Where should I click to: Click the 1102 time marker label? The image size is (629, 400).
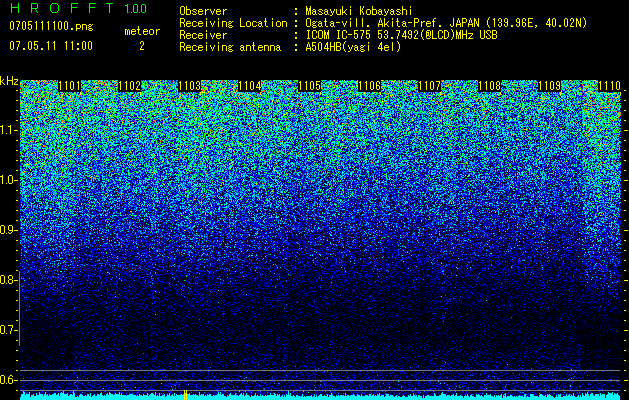(130, 86)
